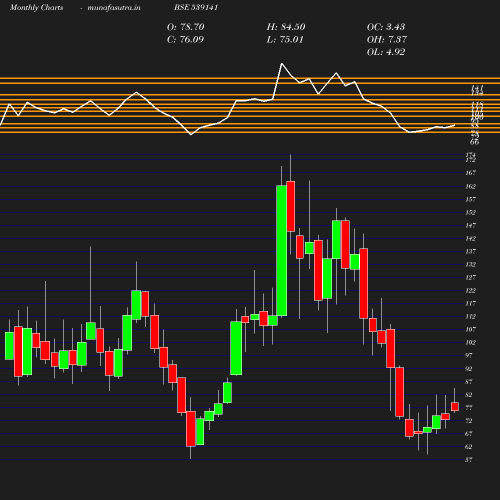
Task: Click the 82 price axis label
Action: [x=469, y=395]
